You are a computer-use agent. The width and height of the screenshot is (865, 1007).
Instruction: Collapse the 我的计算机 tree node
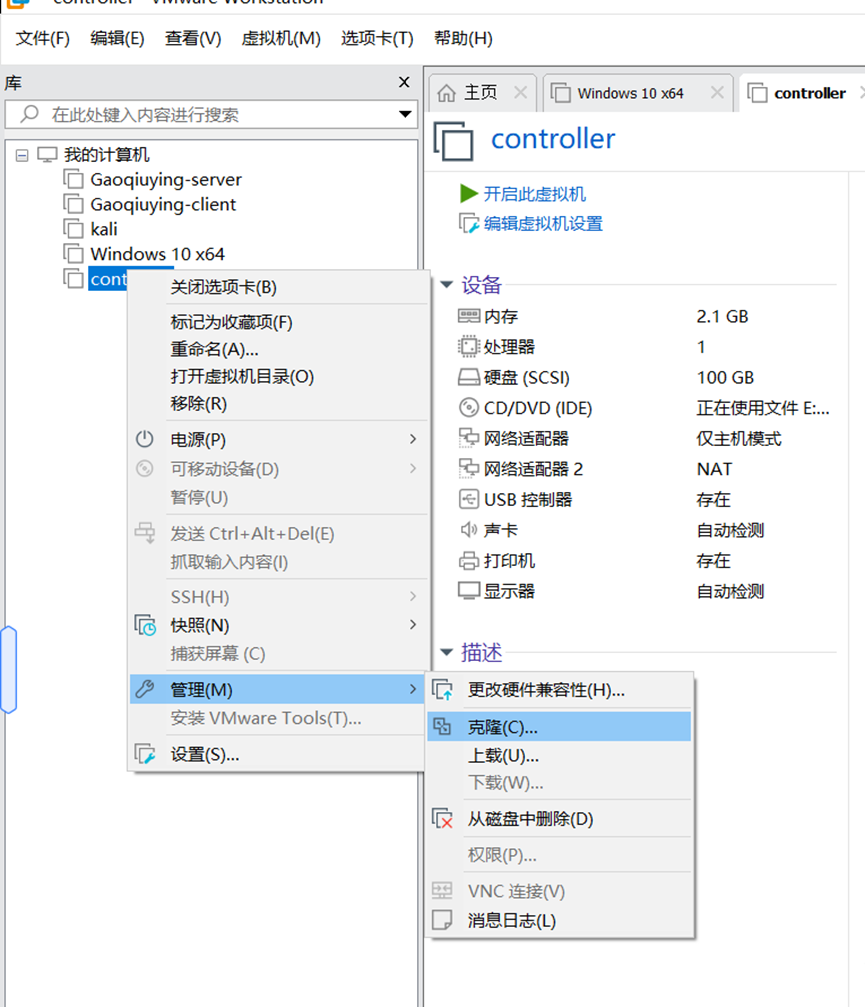coord(22,155)
